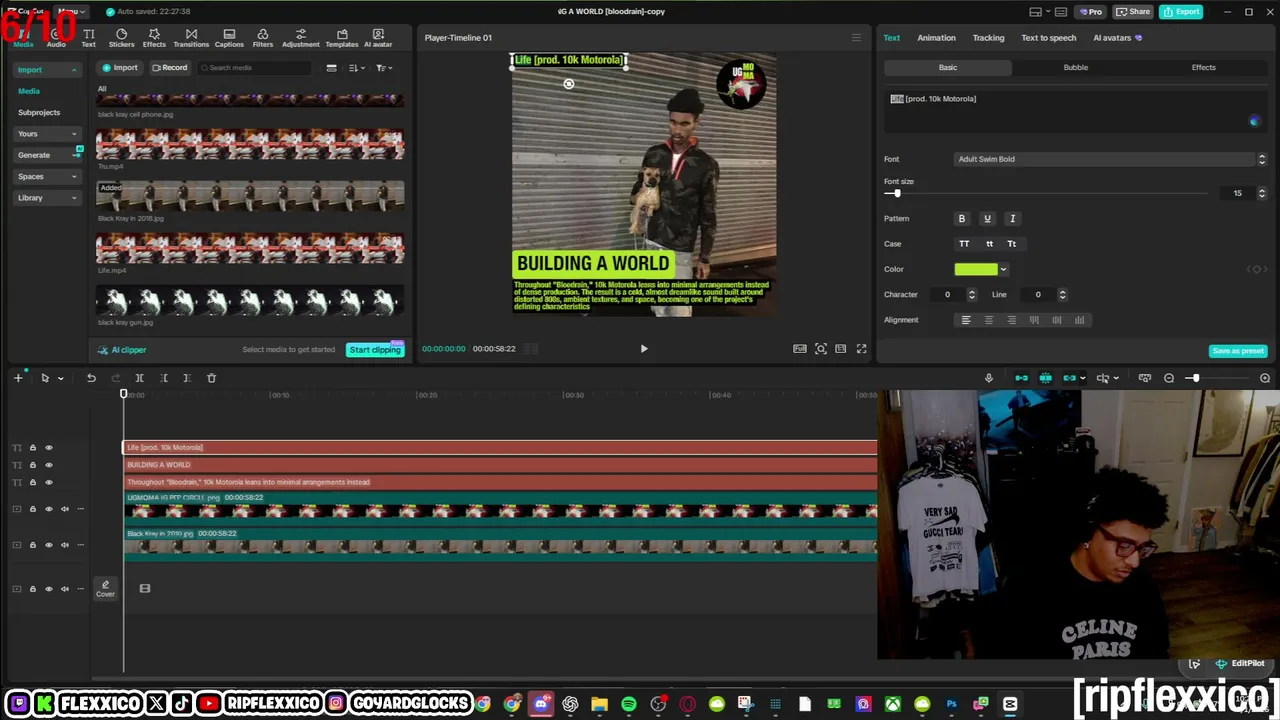The image size is (1280, 720).
Task: Zoom in the timeline
Action: point(1265,378)
